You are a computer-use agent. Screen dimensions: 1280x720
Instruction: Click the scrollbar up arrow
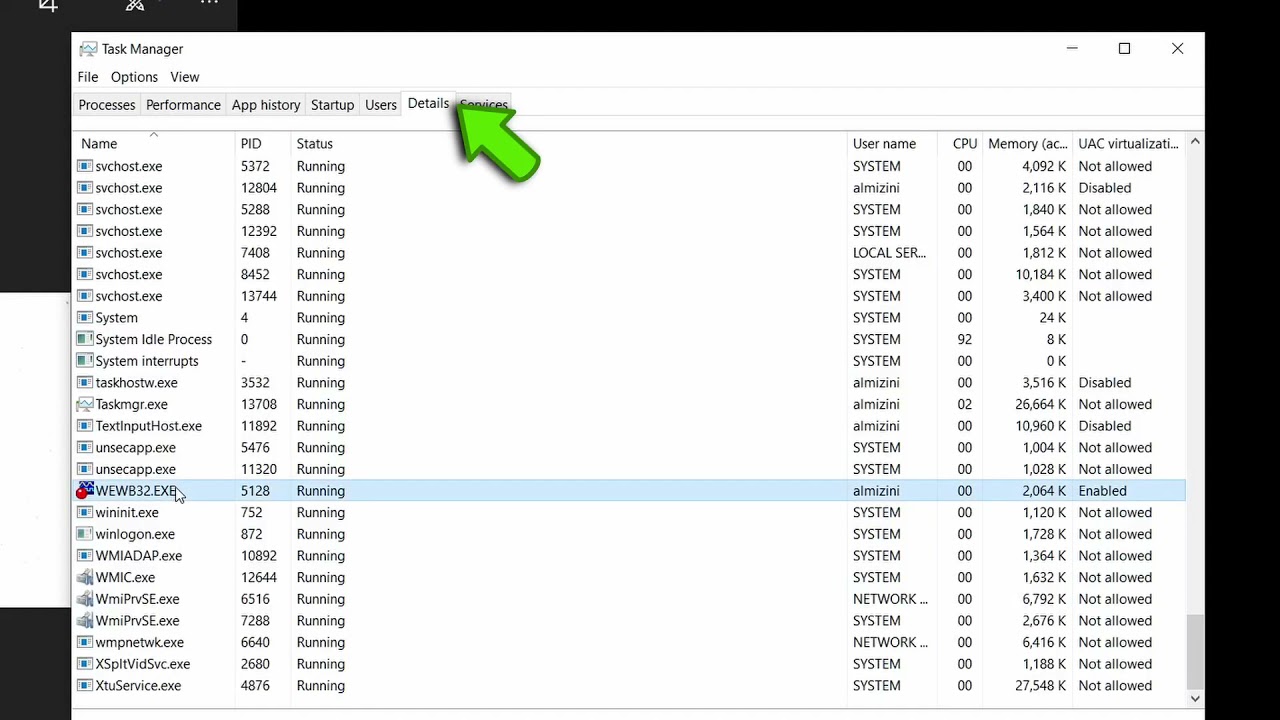1195,142
